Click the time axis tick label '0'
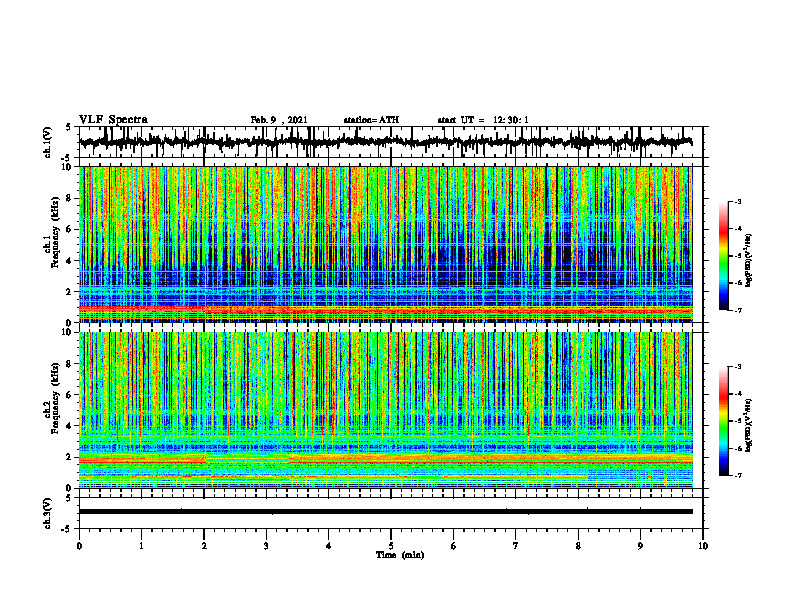This screenshot has width=792, height=612. coord(79,546)
